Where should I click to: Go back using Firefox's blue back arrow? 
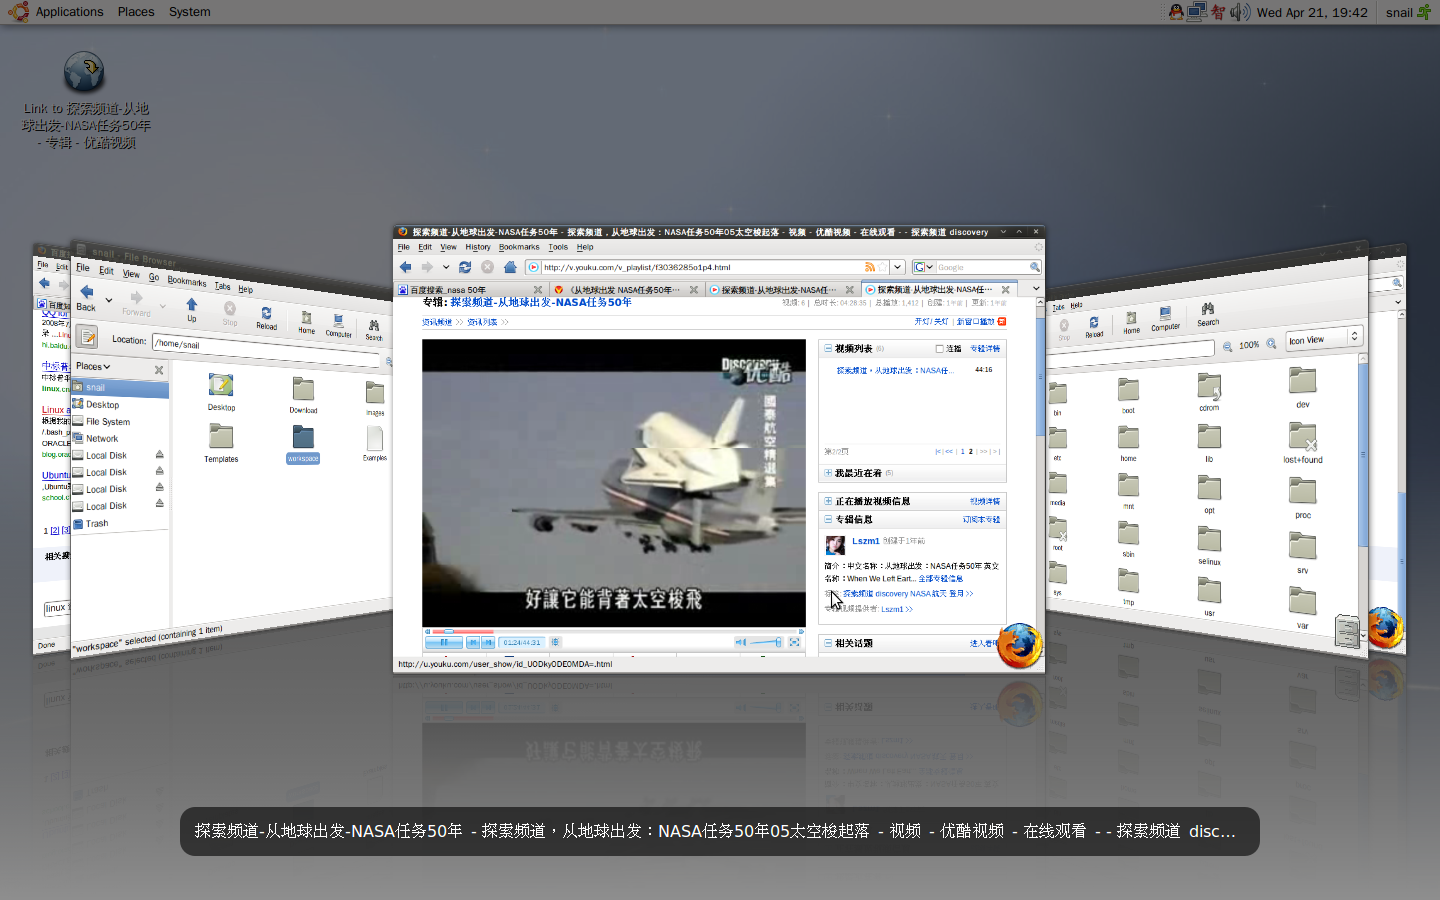(x=406, y=267)
